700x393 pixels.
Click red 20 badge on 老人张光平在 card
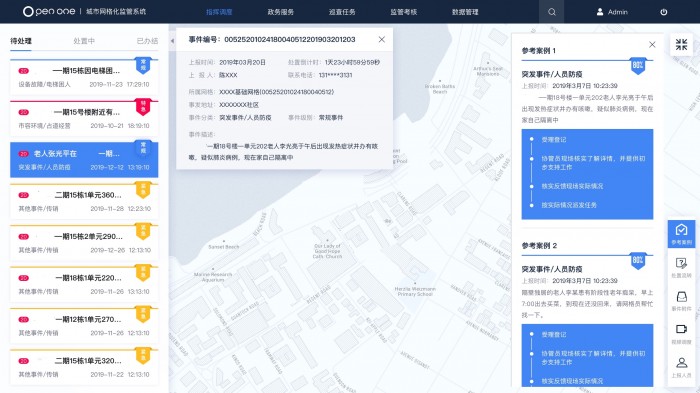pos(24,154)
